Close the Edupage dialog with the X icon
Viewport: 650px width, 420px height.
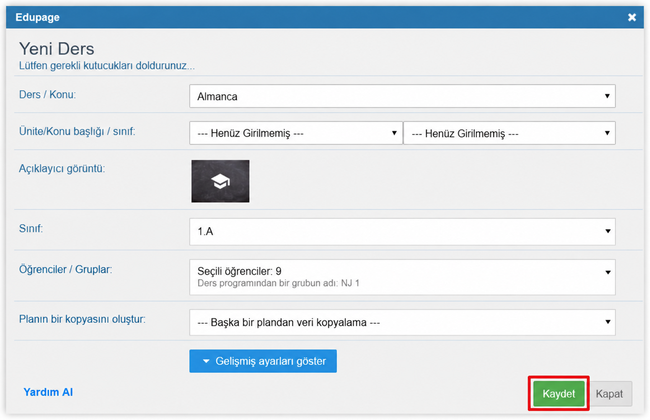pyautogui.click(x=631, y=17)
